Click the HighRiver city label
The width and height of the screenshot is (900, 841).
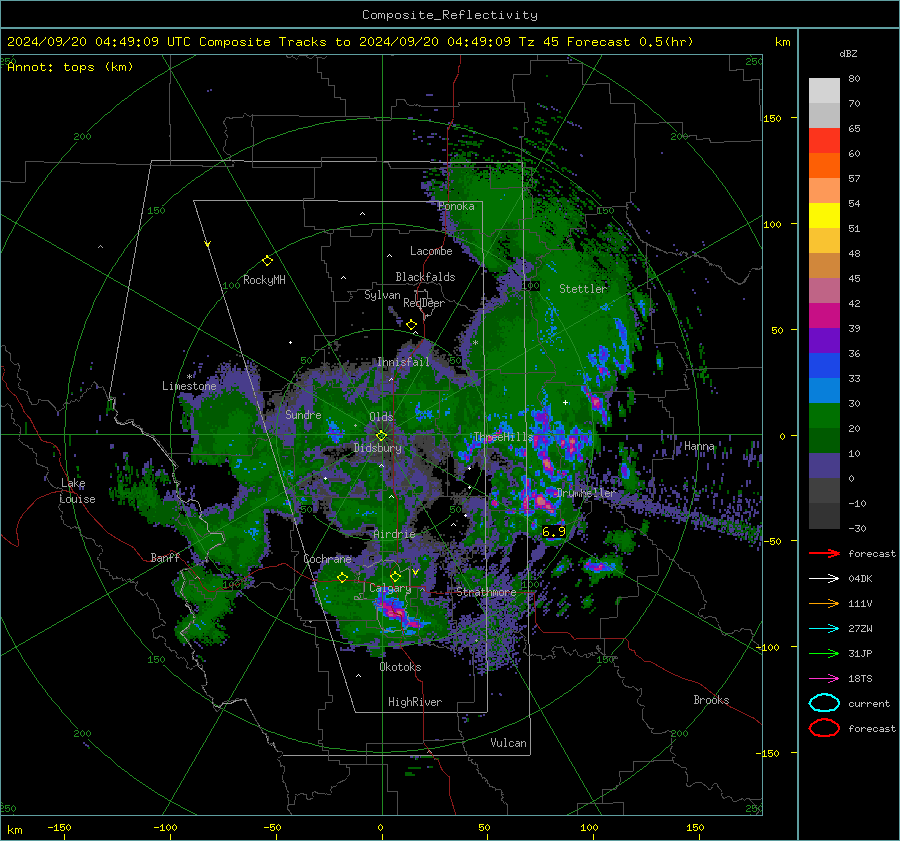[415, 702]
